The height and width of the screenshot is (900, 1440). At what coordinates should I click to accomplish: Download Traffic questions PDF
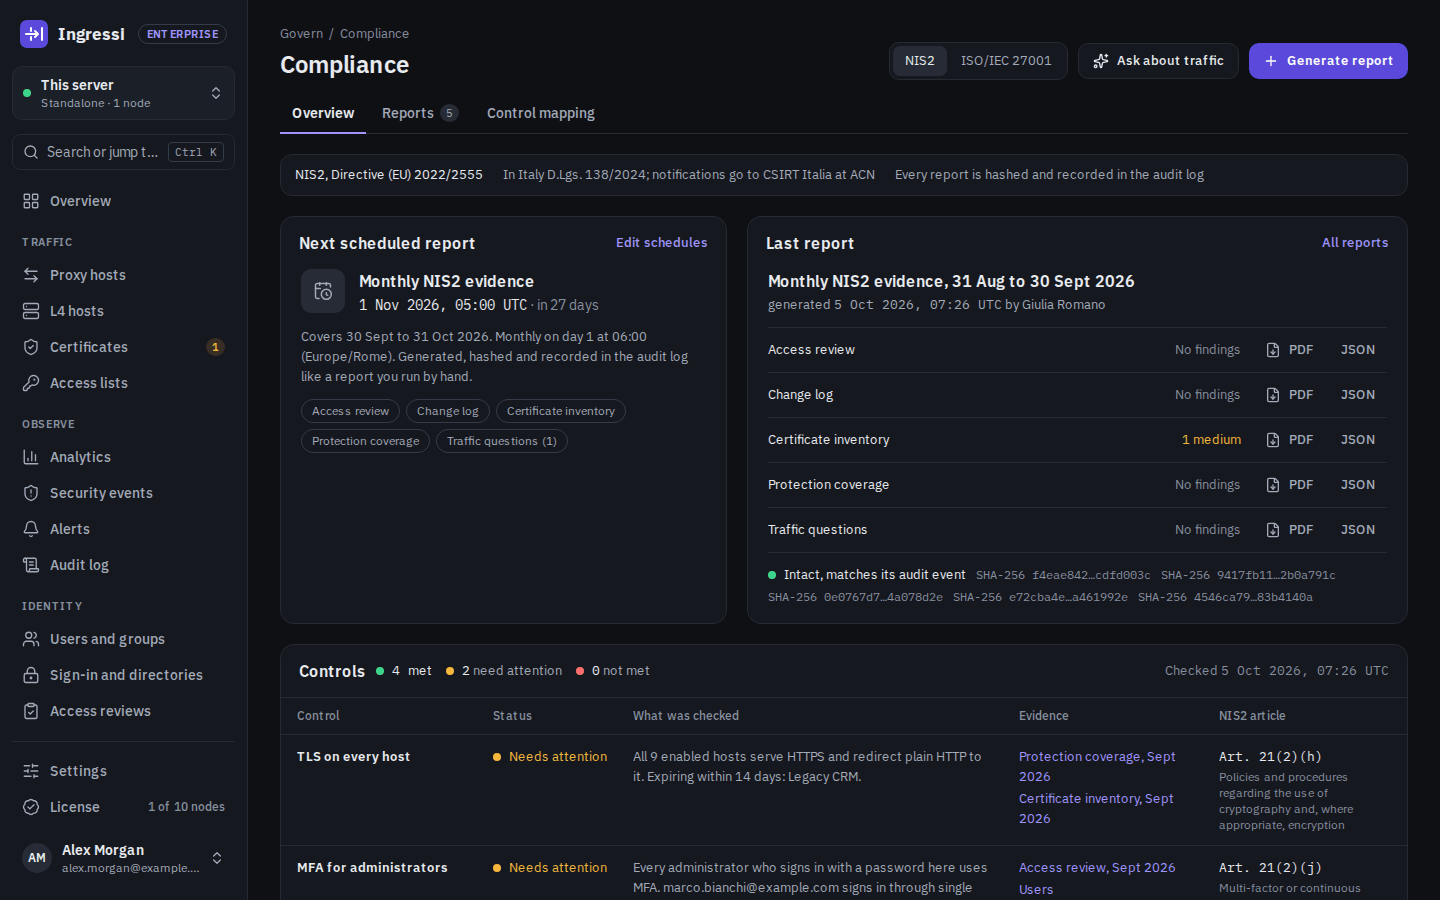(x=1290, y=530)
